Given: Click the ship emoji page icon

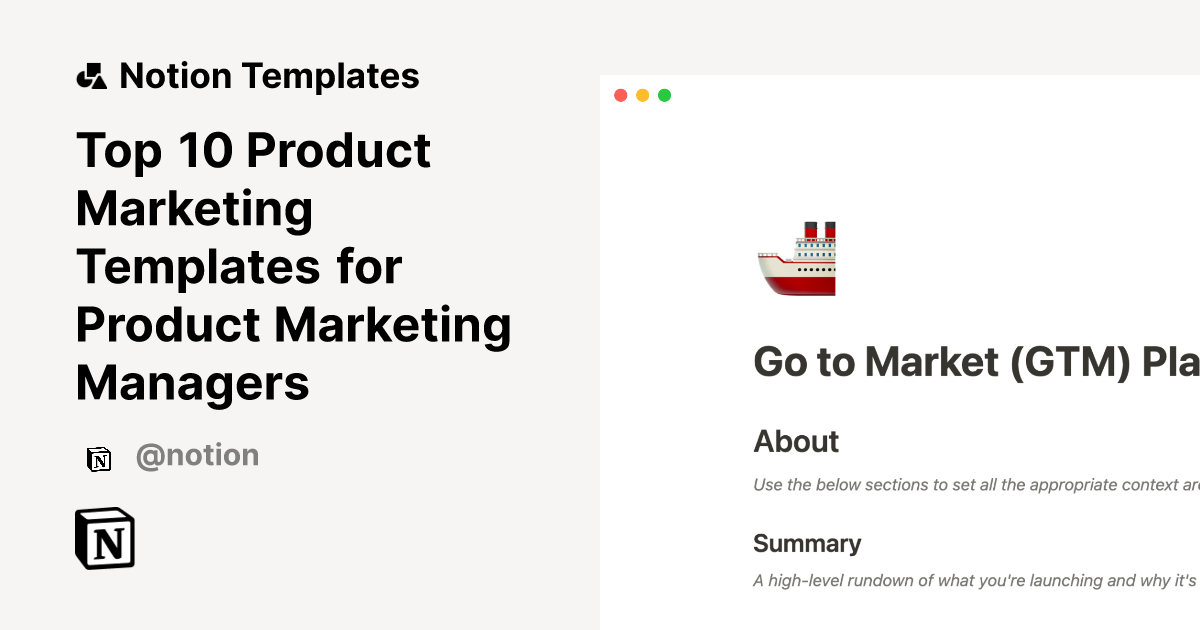Looking at the screenshot, I should [796, 259].
